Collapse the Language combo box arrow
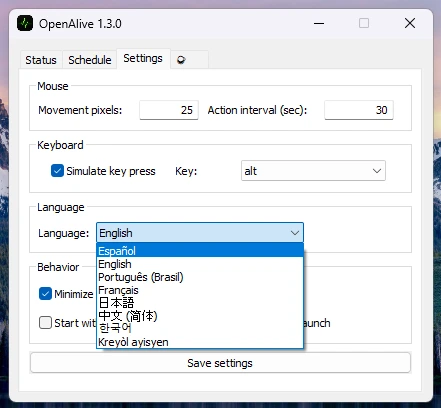Image resolution: width=441 pixels, height=408 pixels. (x=295, y=233)
